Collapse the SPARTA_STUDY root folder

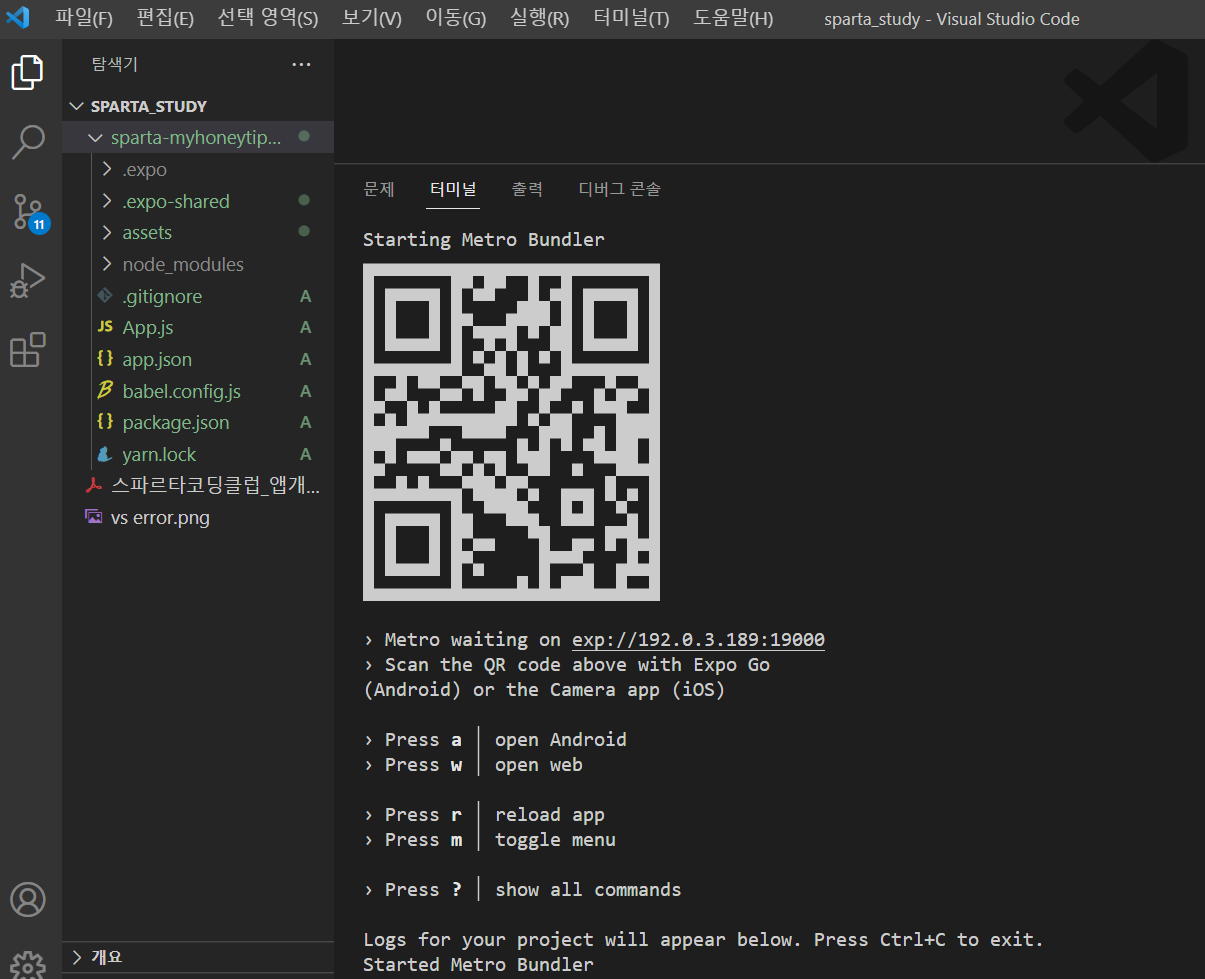coord(77,106)
